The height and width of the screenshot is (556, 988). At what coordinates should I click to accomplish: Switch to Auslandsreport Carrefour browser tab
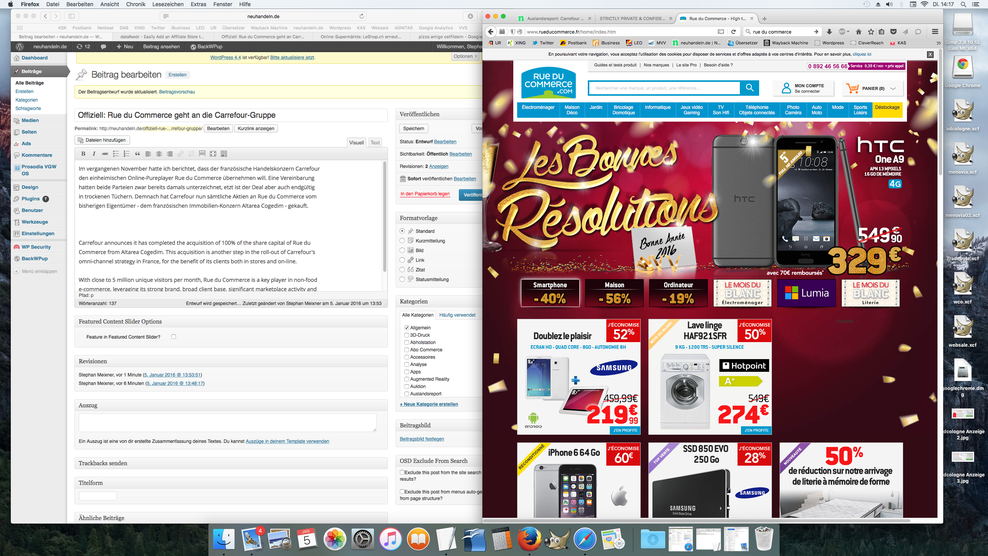(554, 18)
